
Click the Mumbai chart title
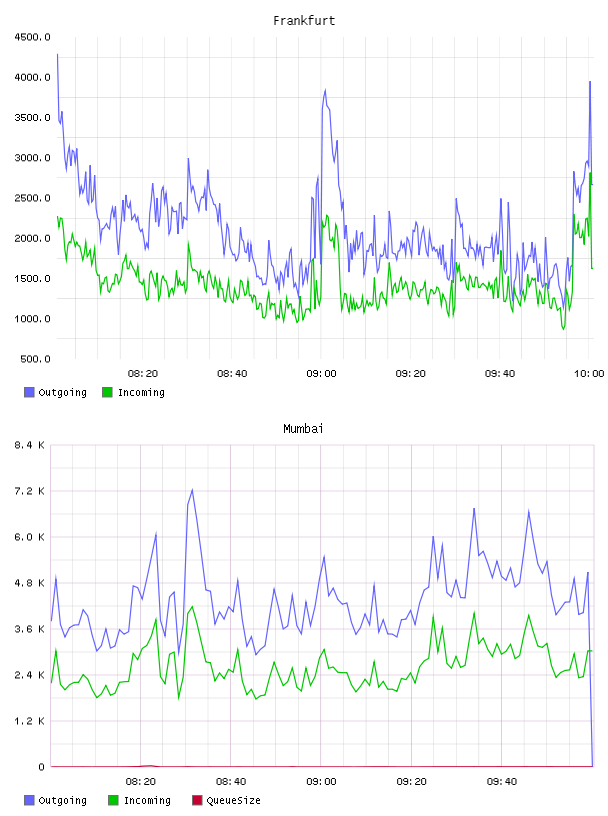[x=303, y=429]
